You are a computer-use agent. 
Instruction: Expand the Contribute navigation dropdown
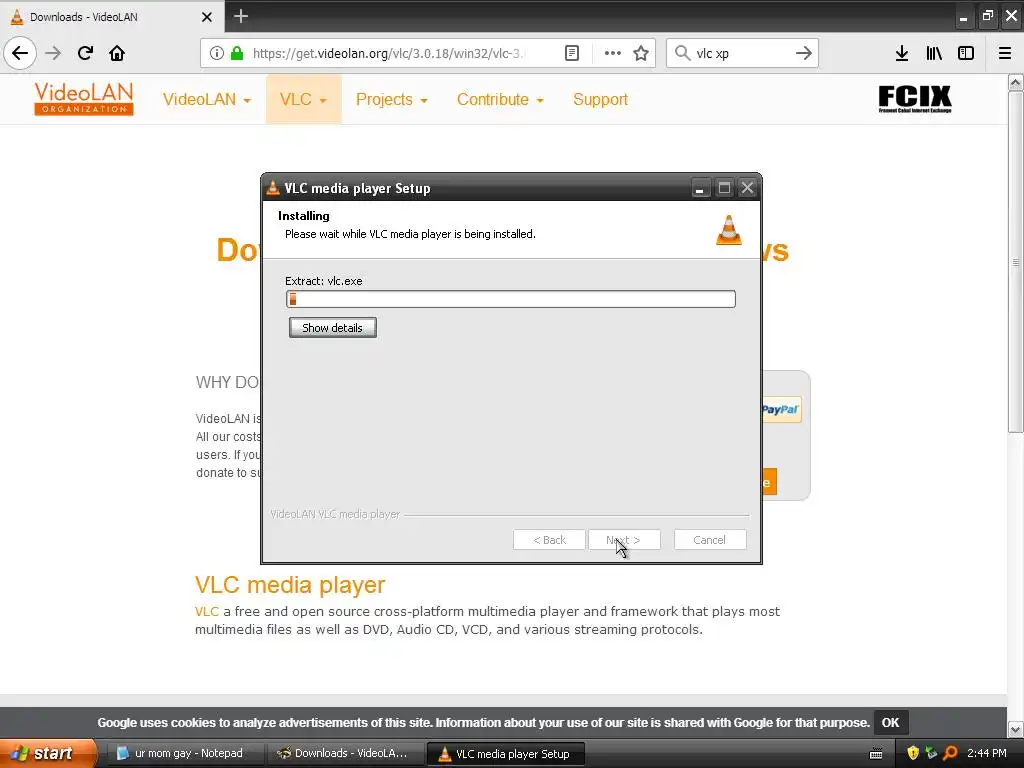click(500, 99)
